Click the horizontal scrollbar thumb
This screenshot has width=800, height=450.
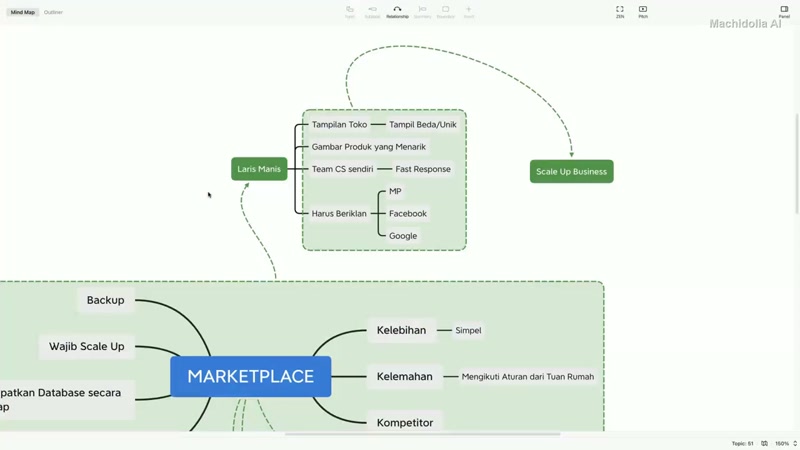[422, 434]
